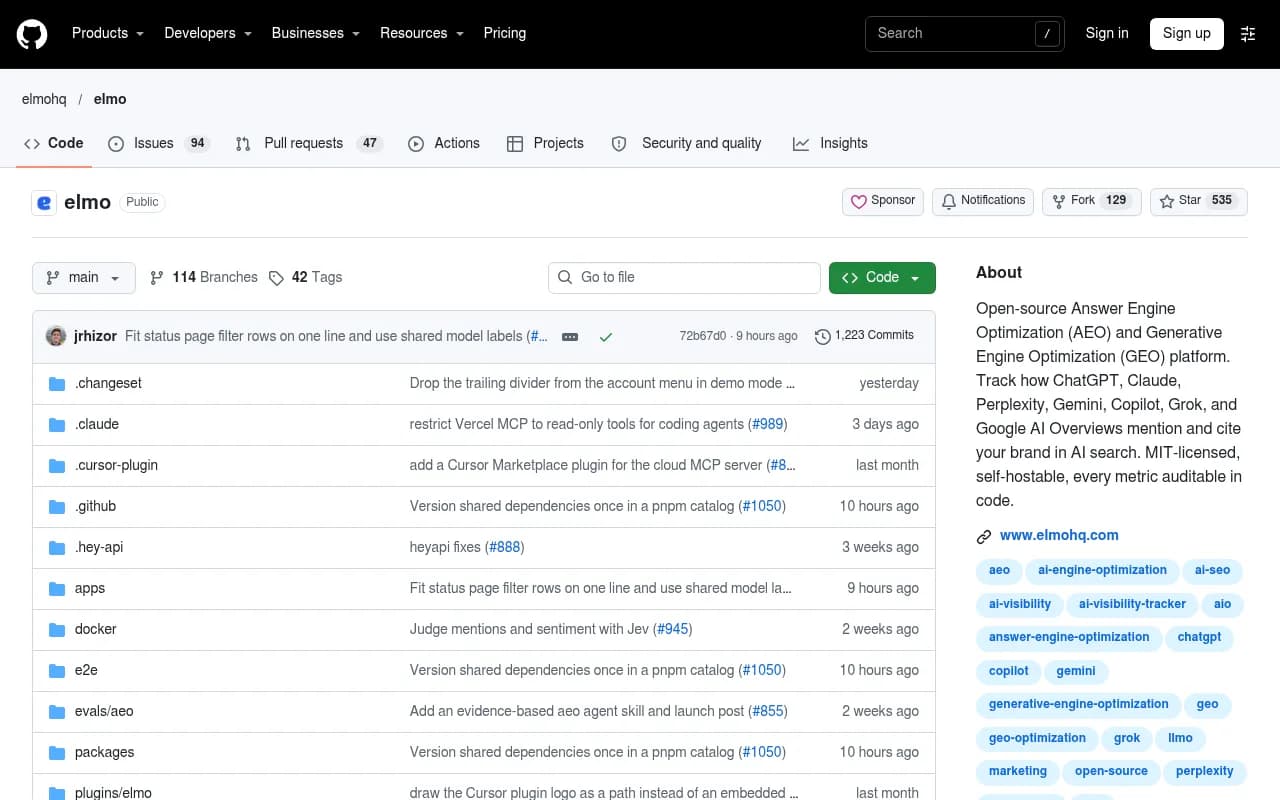Open the evals/aeo folder

(104, 711)
